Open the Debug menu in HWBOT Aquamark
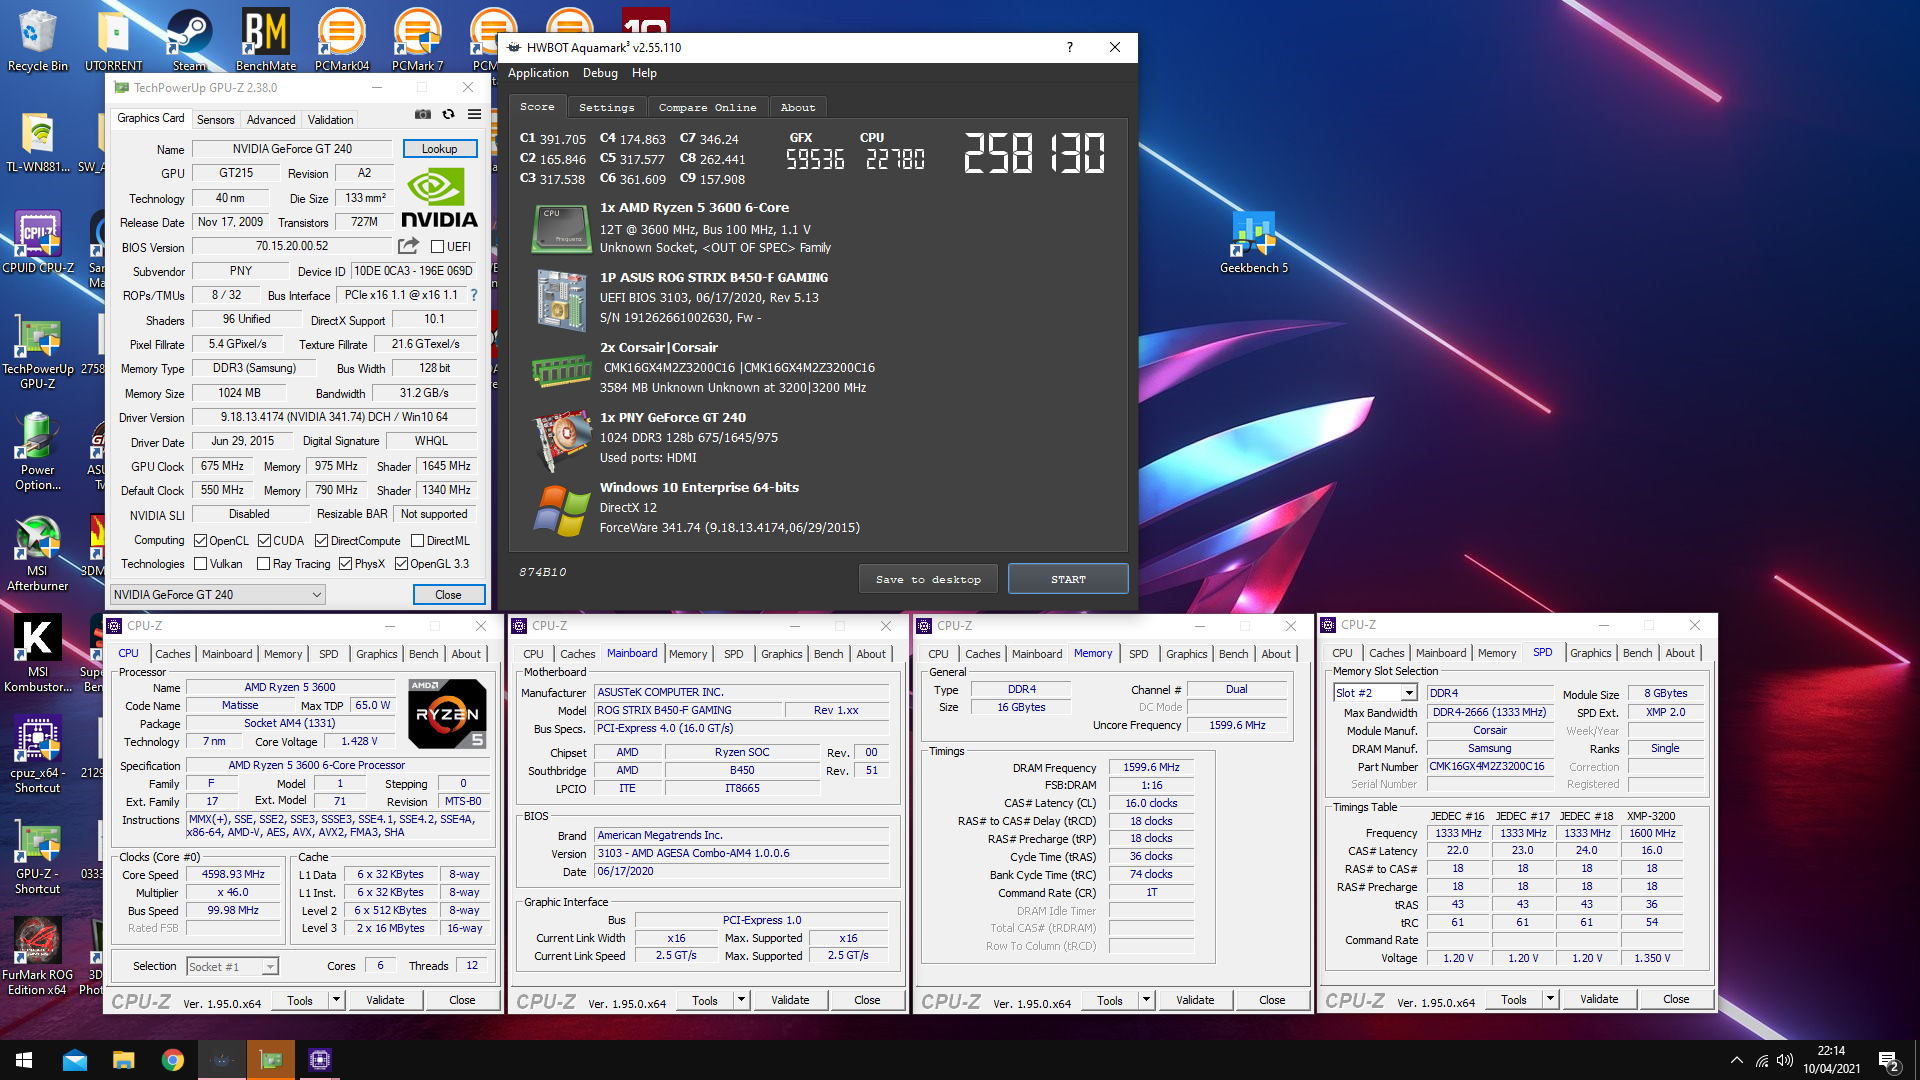 [x=600, y=73]
